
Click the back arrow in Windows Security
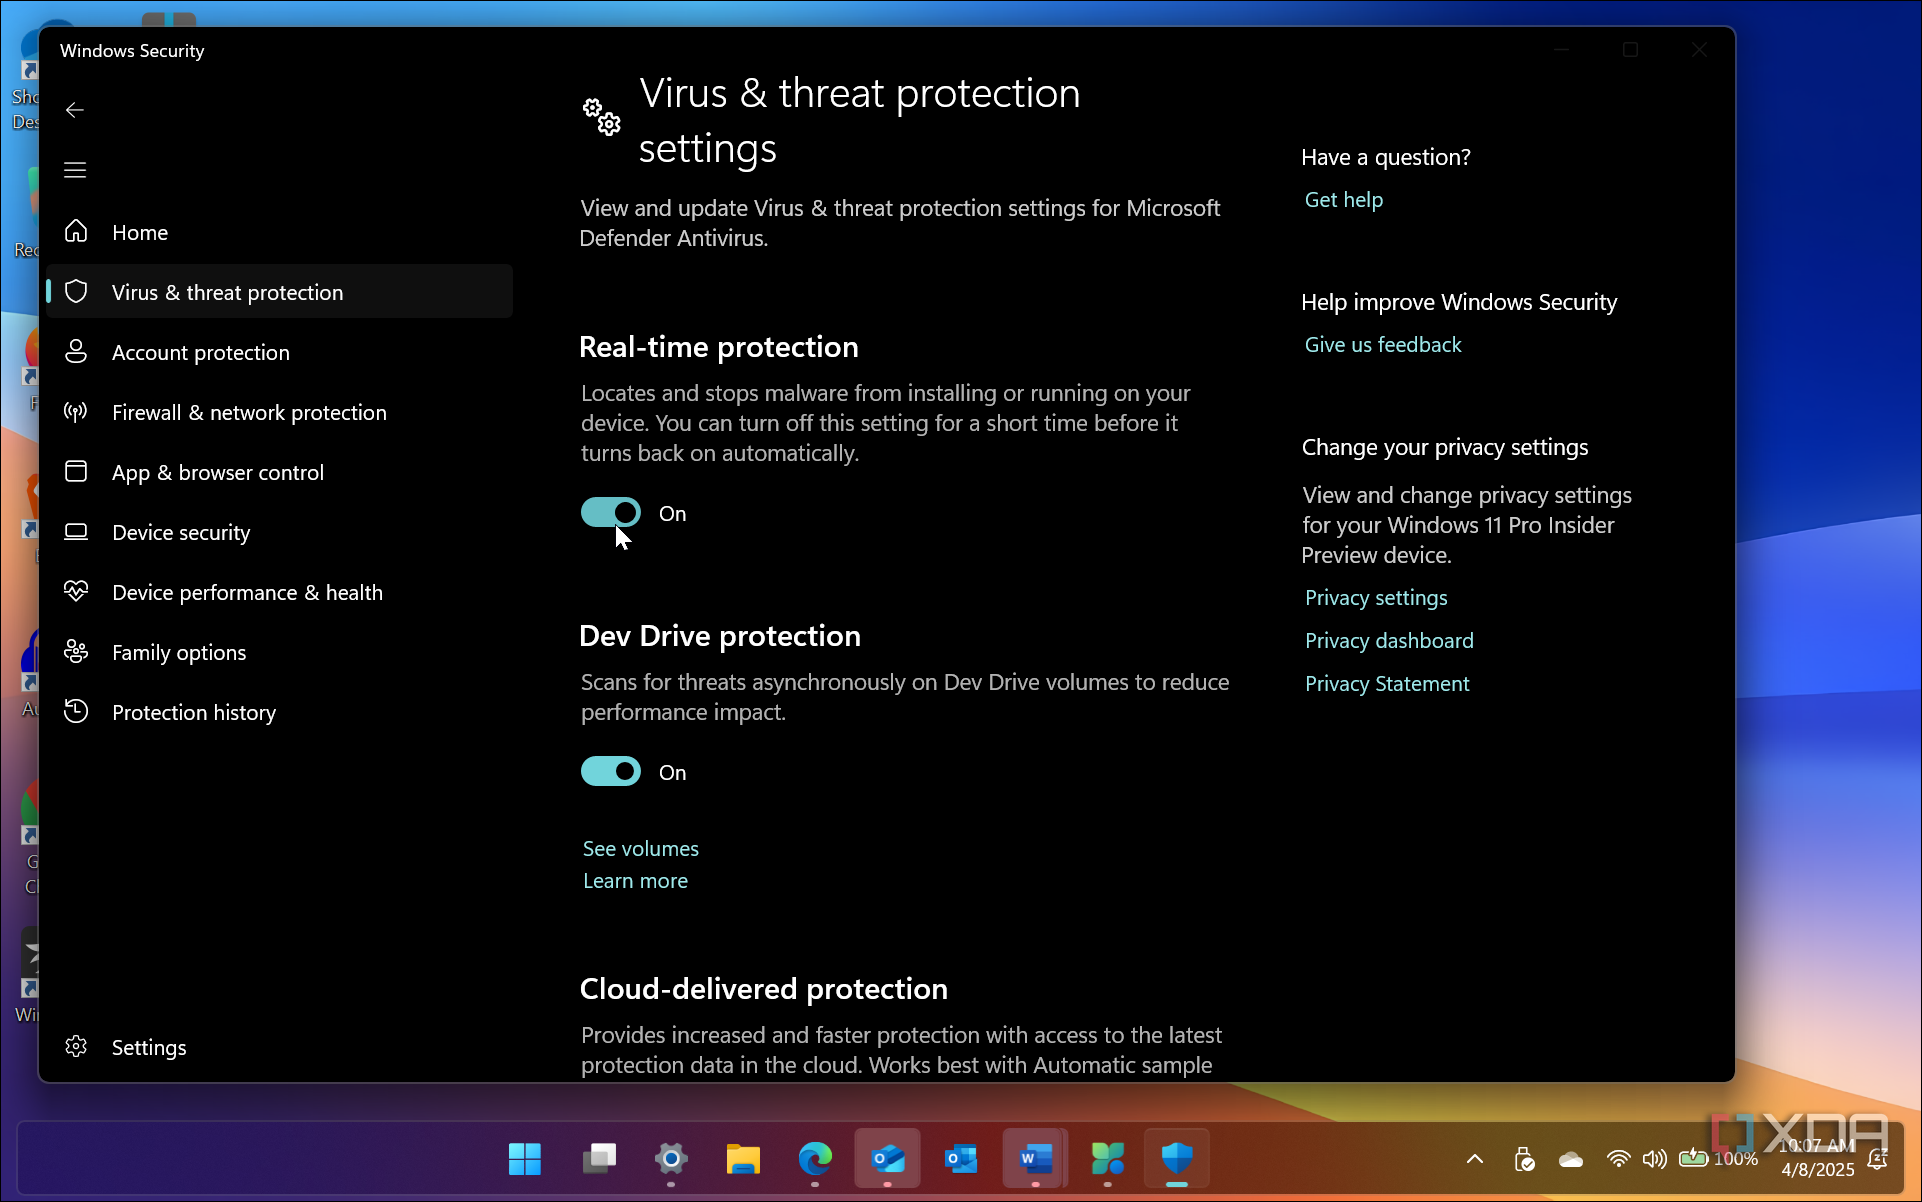point(75,110)
